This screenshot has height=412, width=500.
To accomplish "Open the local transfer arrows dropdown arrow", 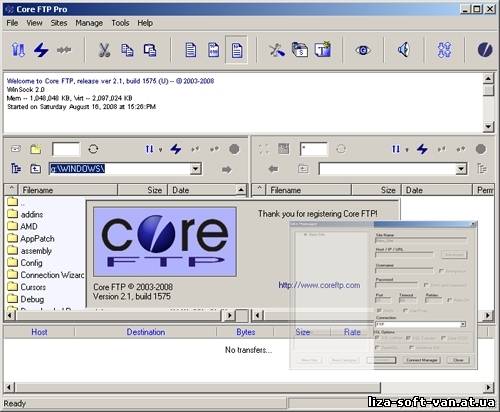I will click(160, 150).
